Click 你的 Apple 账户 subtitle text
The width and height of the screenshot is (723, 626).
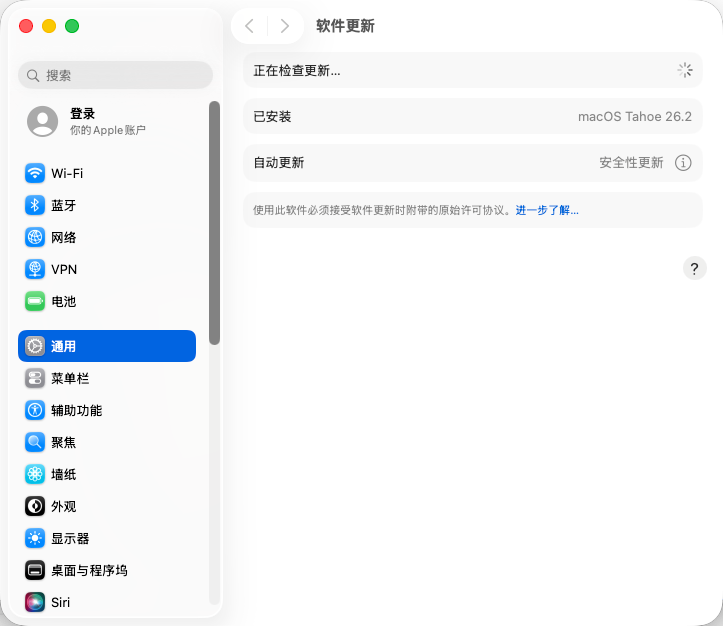pos(108,130)
